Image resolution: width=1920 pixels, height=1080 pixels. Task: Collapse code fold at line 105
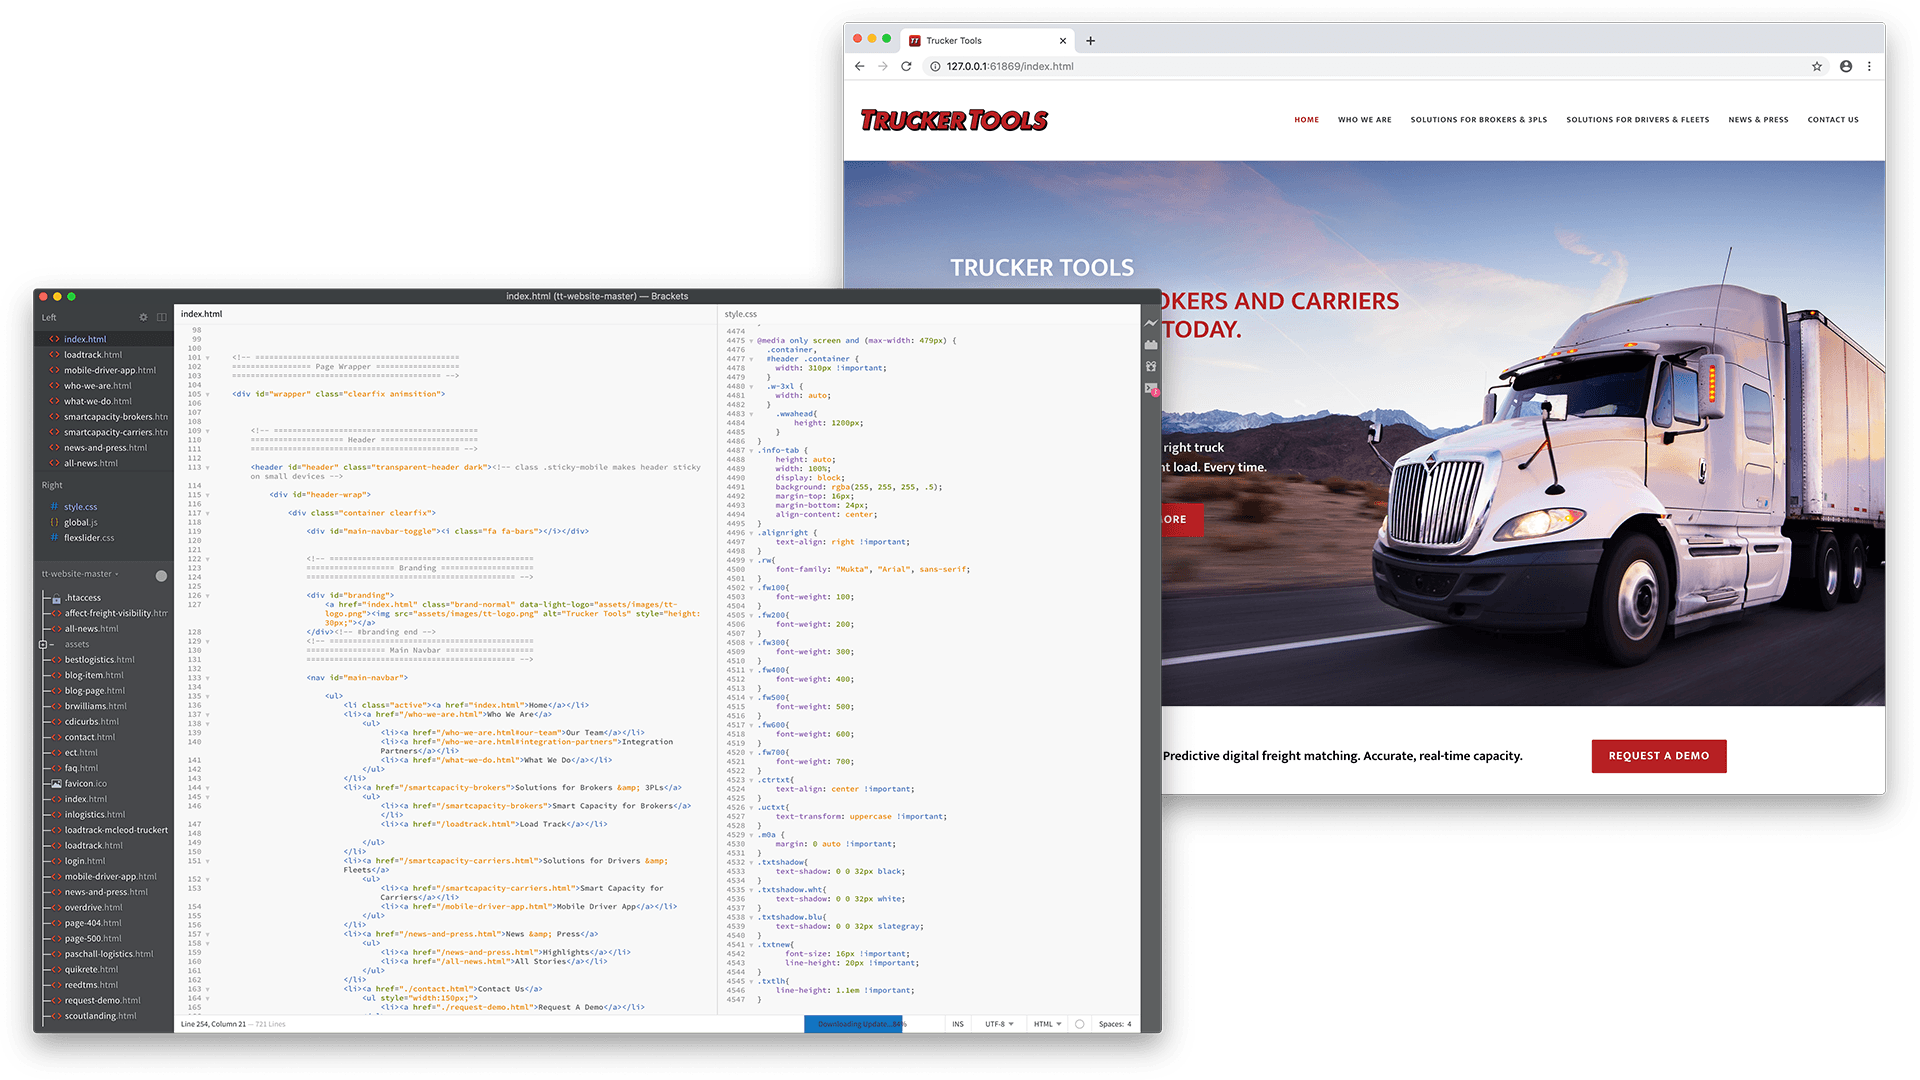pos(208,394)
